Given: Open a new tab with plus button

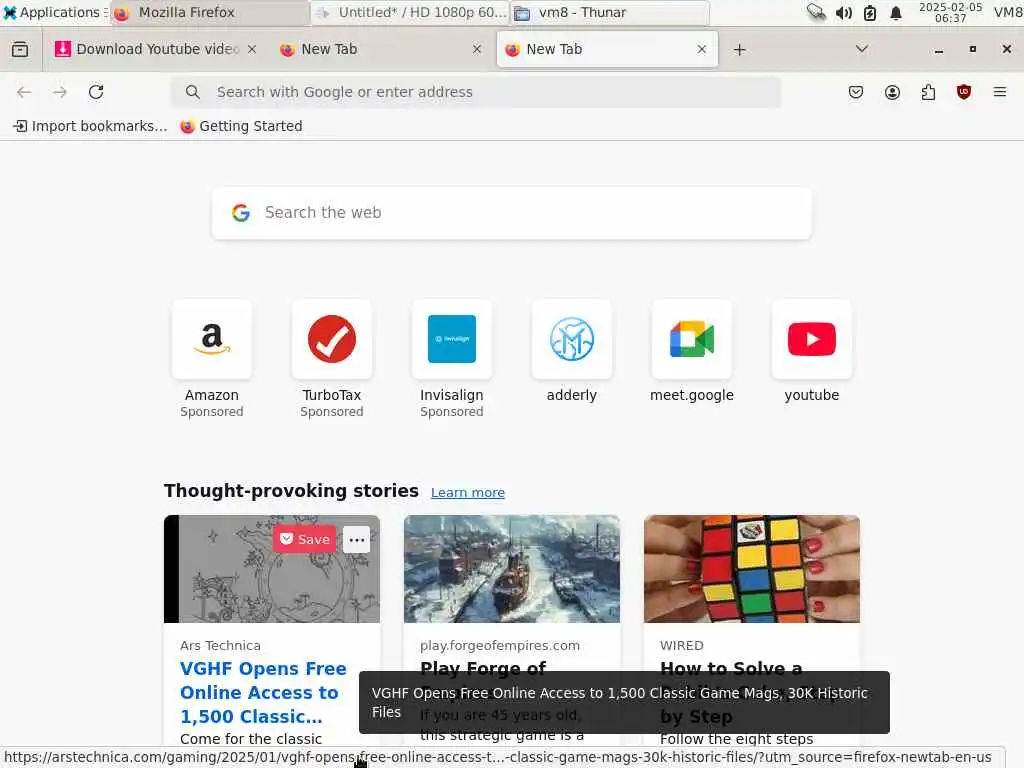Looking at the screenshot, I should tap(739, 50).
